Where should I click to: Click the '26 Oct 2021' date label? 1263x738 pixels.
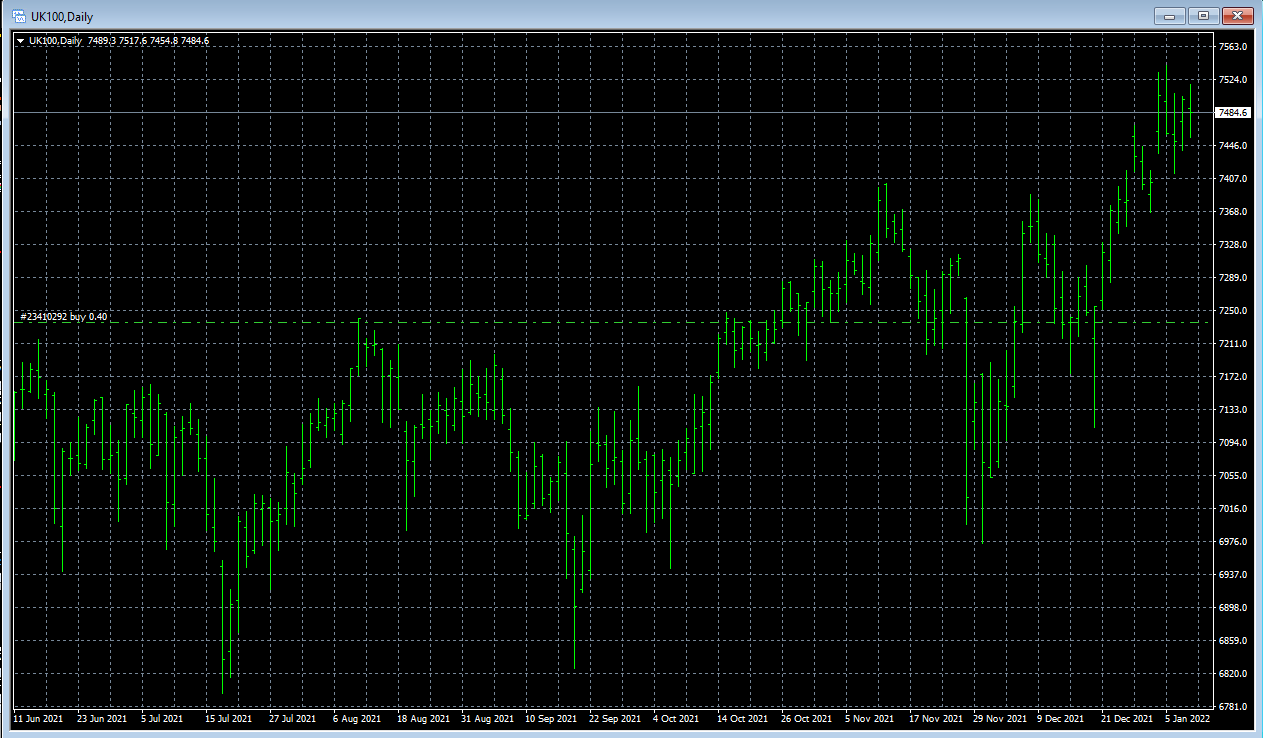click(807, 719)
